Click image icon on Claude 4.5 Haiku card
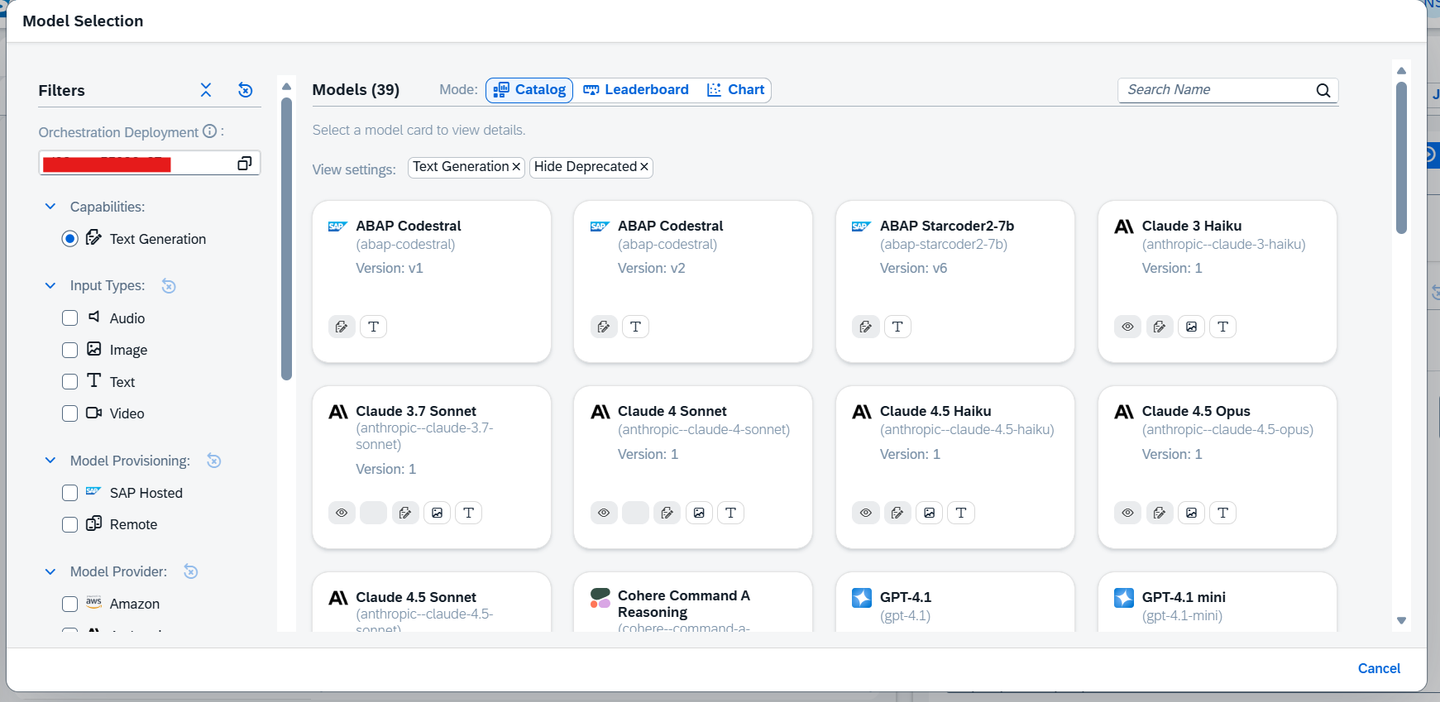 tap(929, 512)
